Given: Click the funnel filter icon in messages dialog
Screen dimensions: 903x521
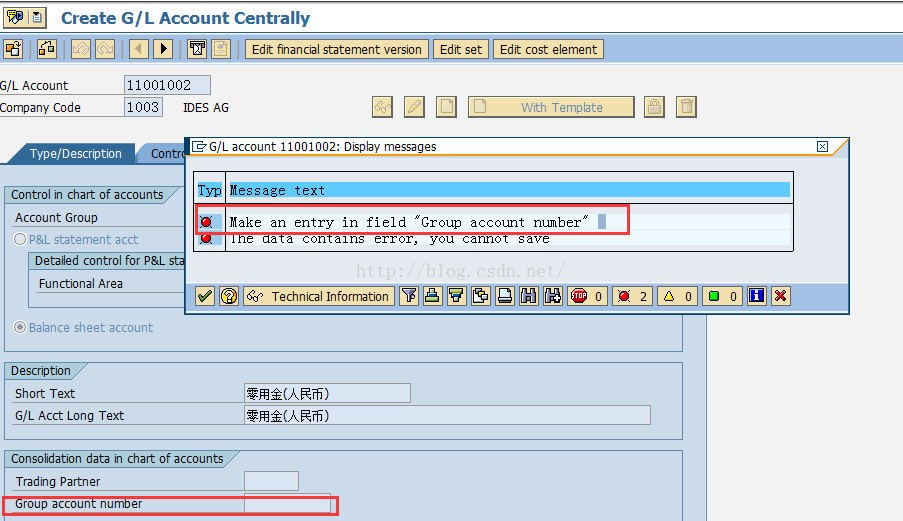Looking at the screenshot, I should point(409,296).
